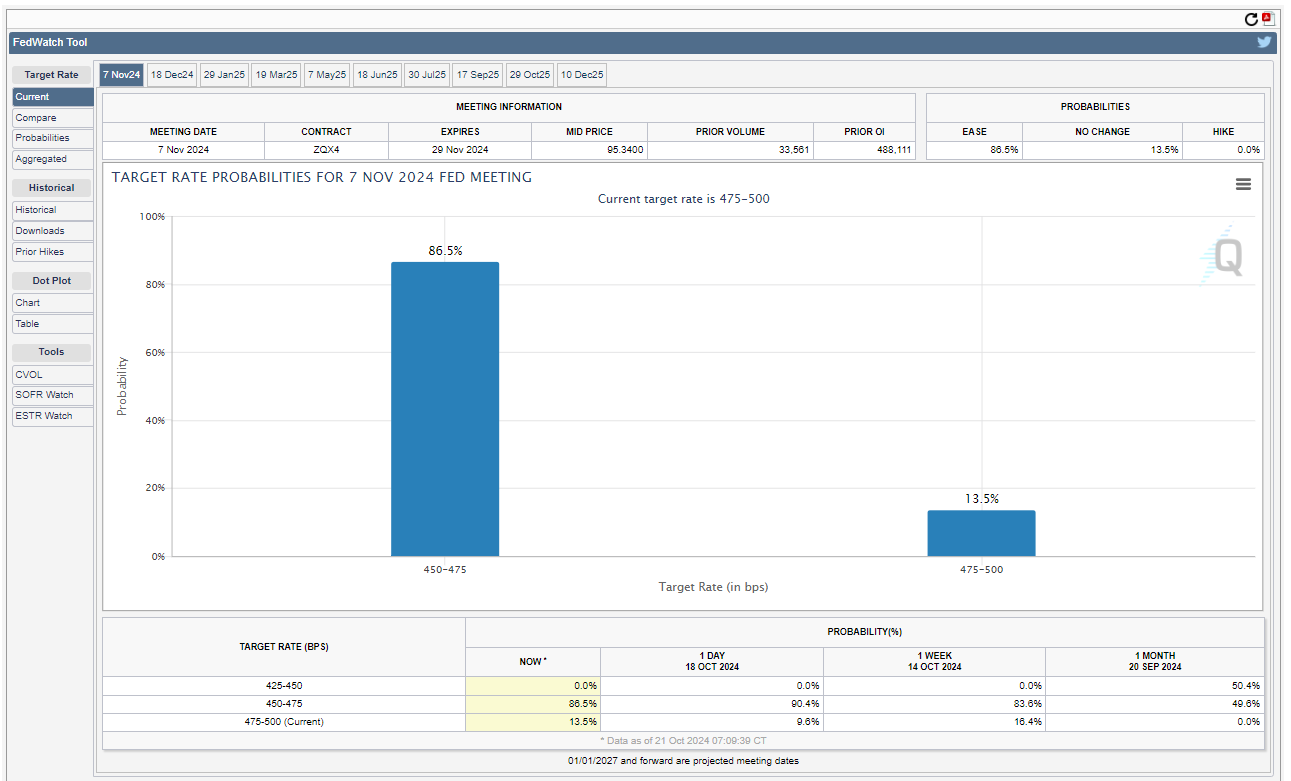This screenshot has width=1291, height=781.
Task: Click the NO CHANGE column header
Action: tap(1102, 132)
